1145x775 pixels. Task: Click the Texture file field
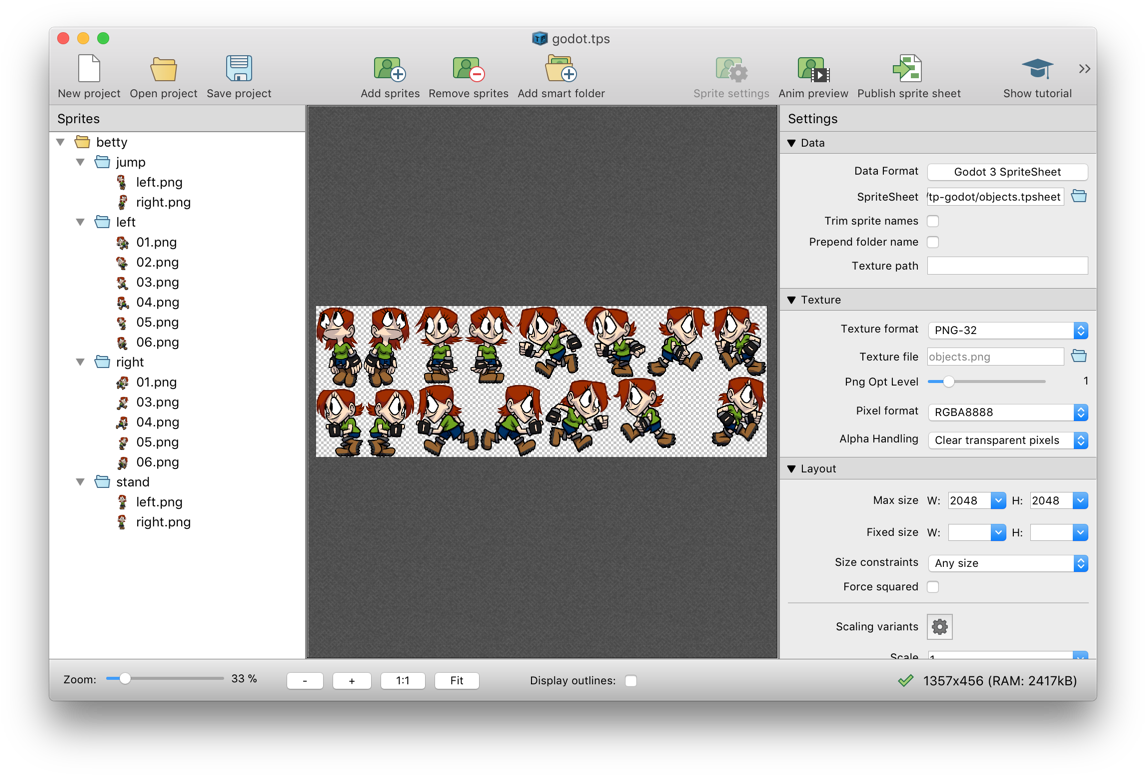pos(995,356)
